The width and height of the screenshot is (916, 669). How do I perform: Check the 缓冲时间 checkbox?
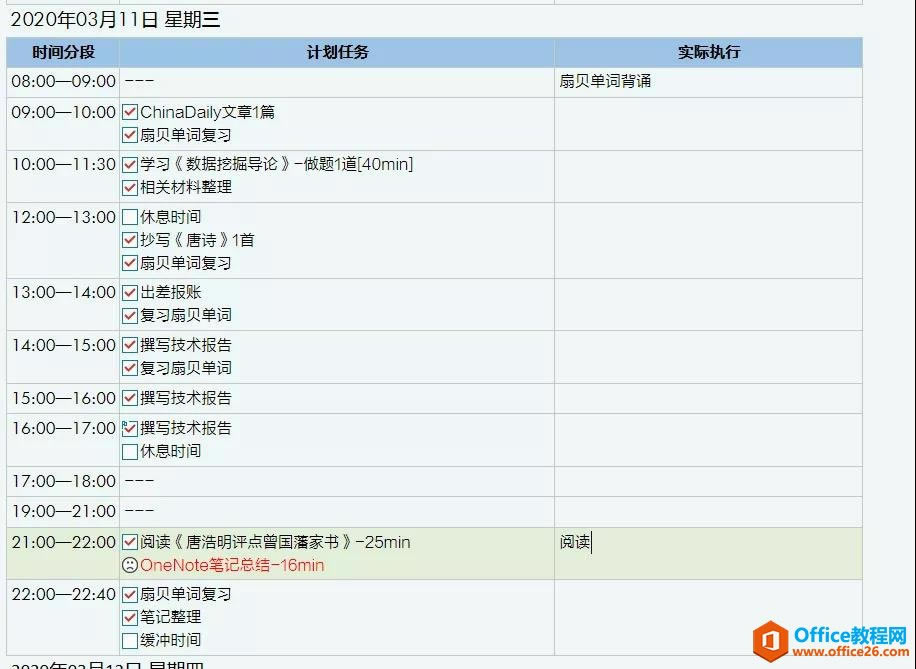point(128,639)
